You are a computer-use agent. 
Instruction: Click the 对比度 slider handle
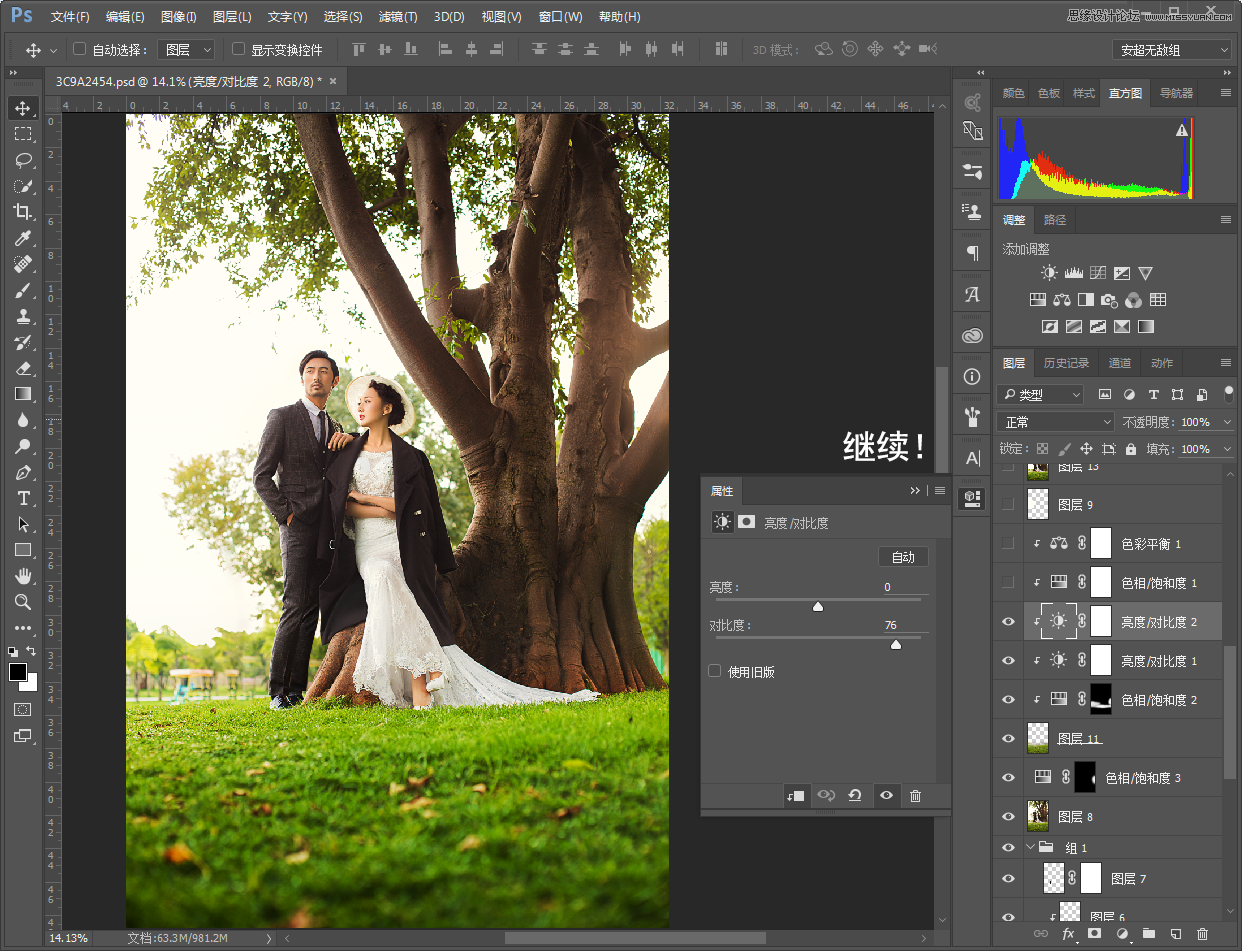pos(896,645)
